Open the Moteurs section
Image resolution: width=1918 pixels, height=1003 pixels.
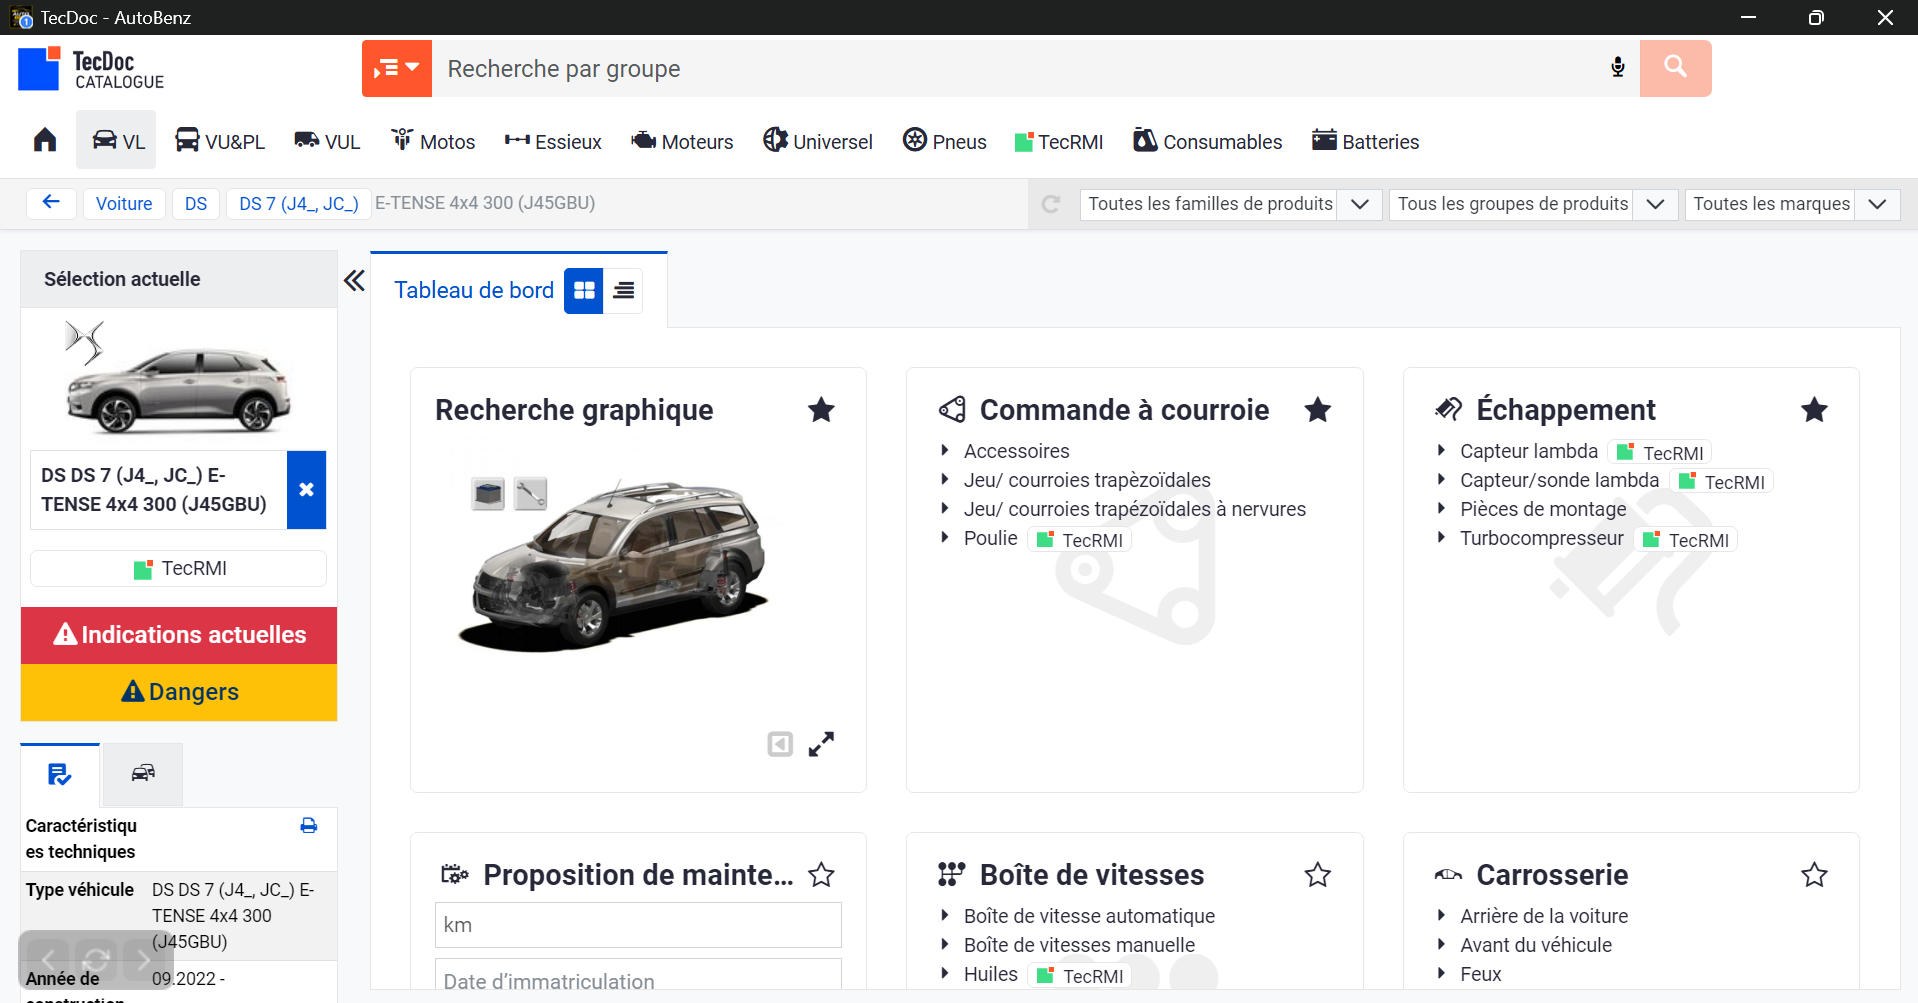[682, 141]
